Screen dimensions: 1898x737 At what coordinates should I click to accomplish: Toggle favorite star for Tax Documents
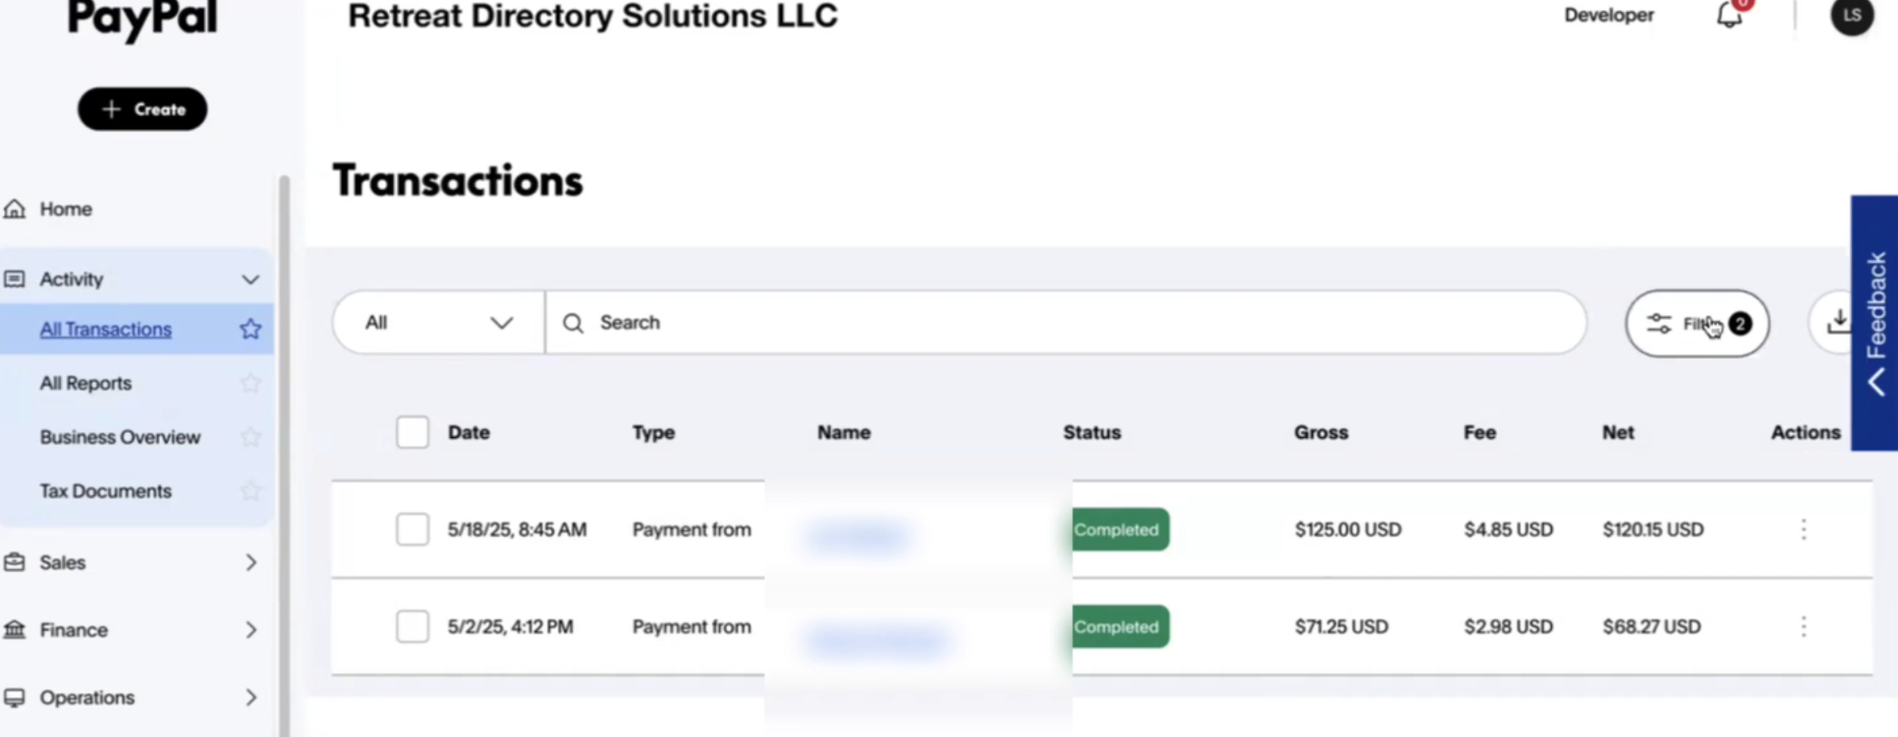pos(250,491)
